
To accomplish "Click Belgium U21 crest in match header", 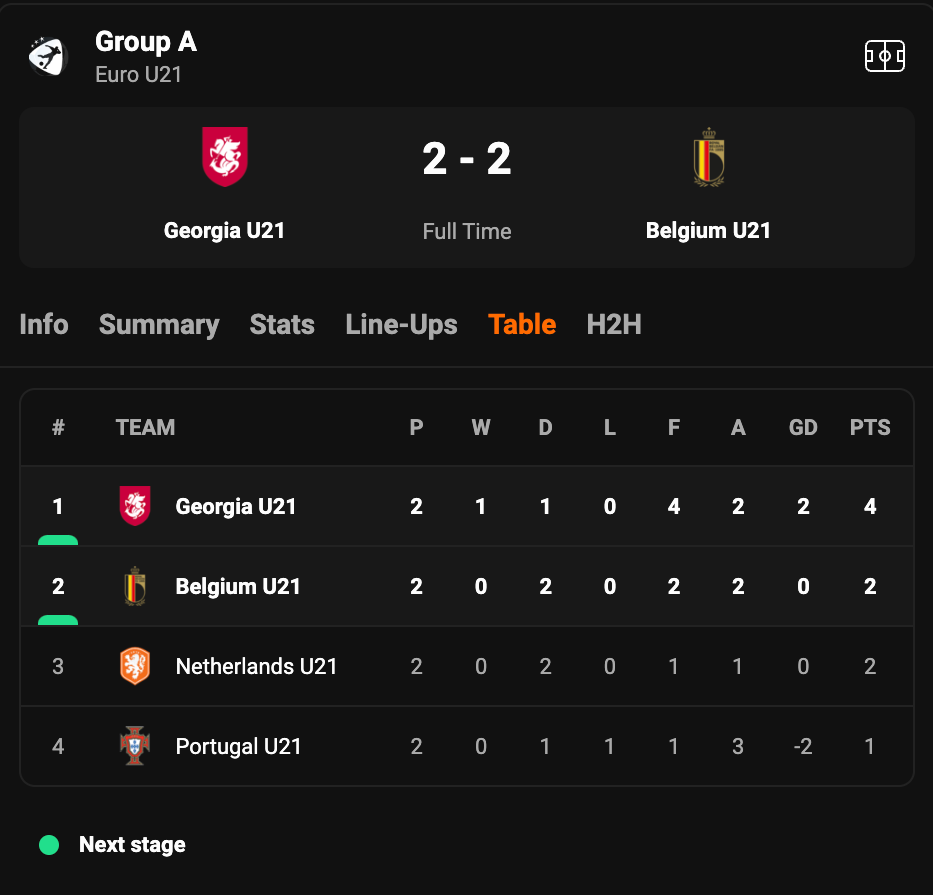I will click(x=709, y=158).
